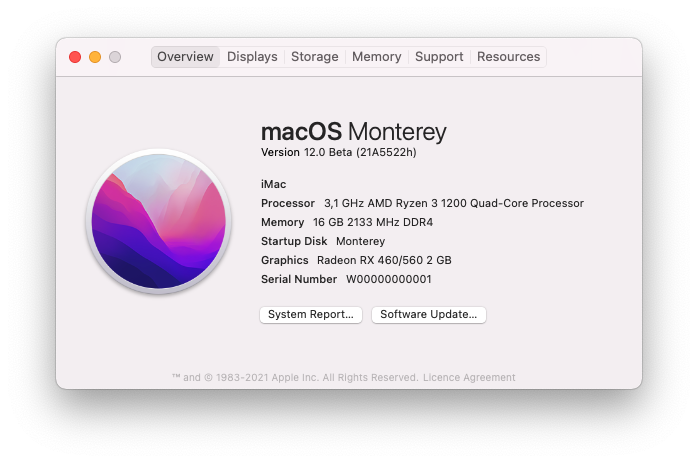
Task: Open the Support tab
Action: [x=439, y=57]
